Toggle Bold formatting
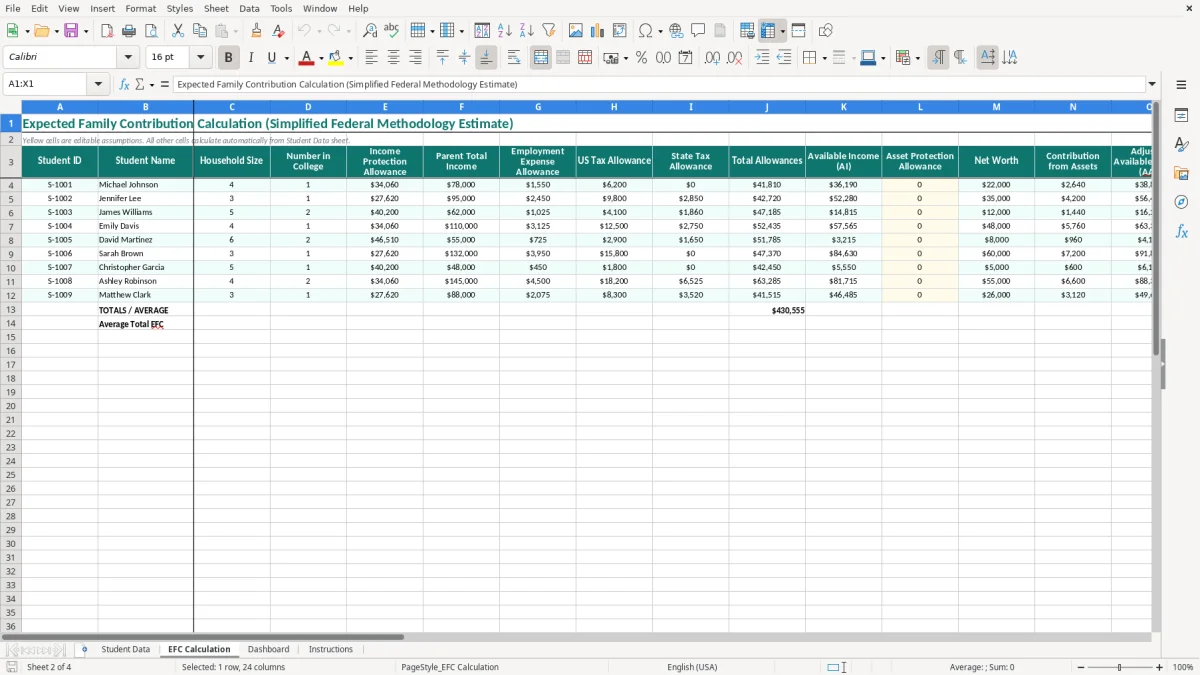1200x675 pixels. (x=228, y=58)
